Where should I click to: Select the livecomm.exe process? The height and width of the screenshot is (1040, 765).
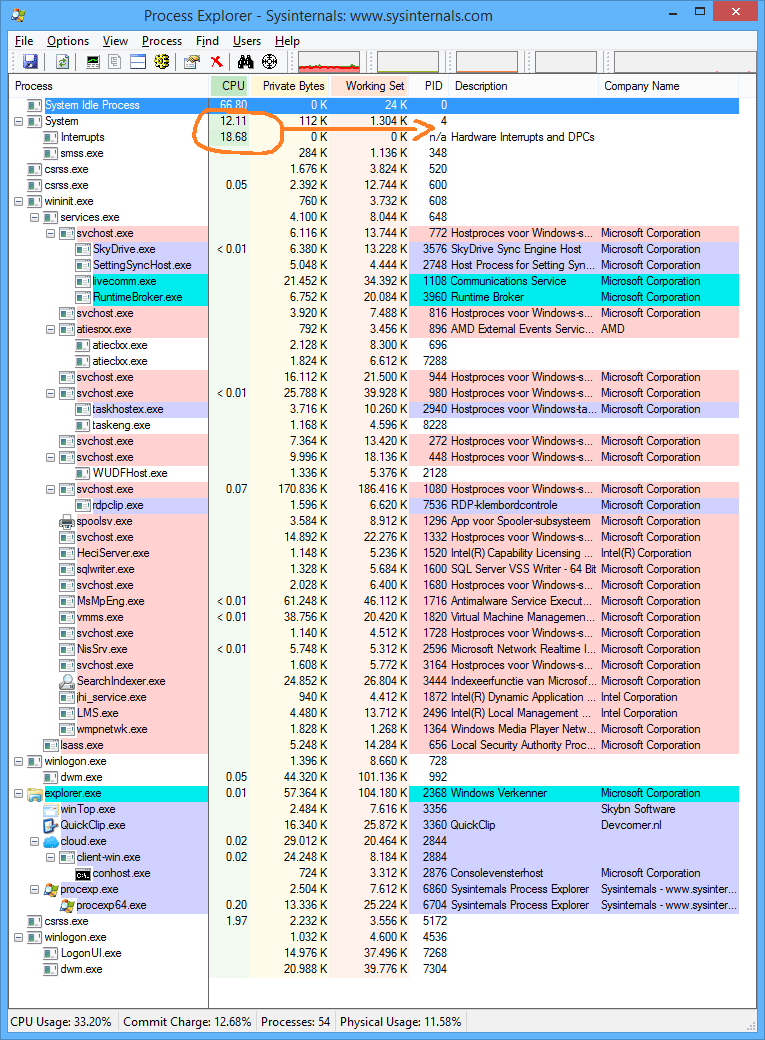pyautogui.click(x=374, y=281)
